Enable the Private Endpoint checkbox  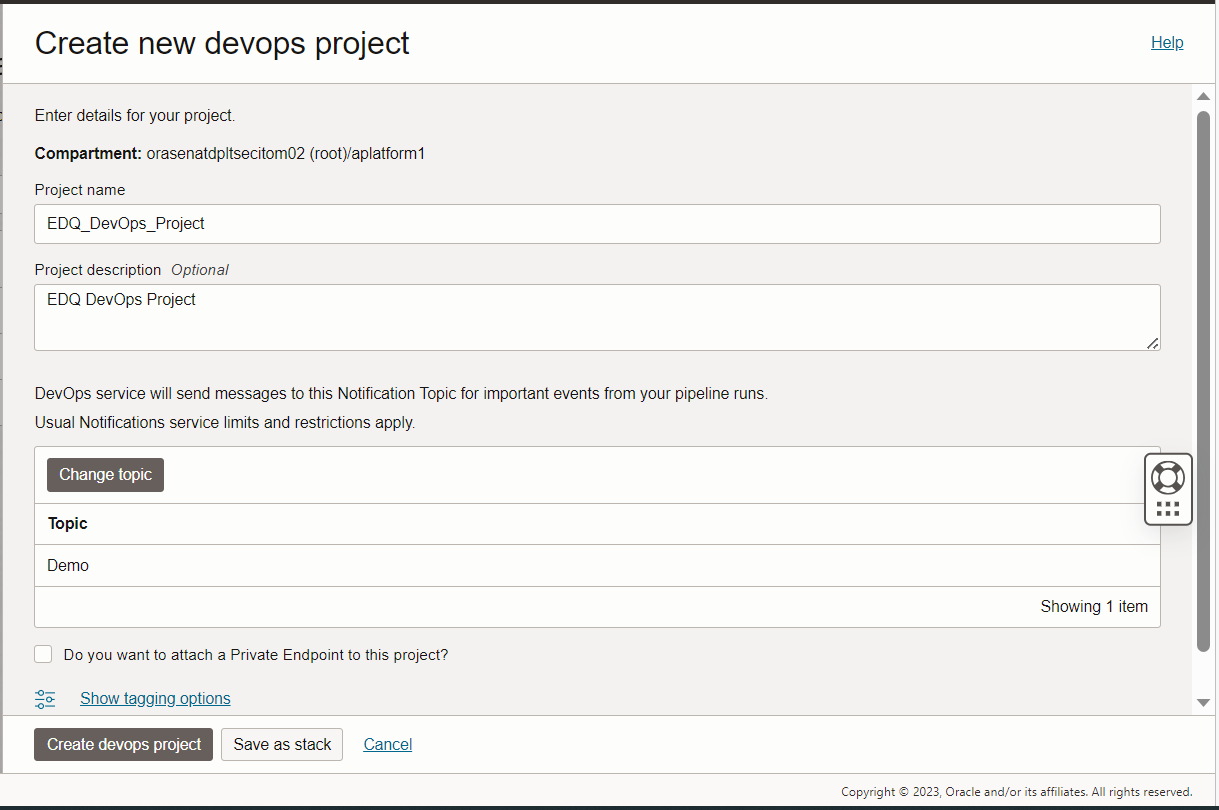click(x=43, y=654)
